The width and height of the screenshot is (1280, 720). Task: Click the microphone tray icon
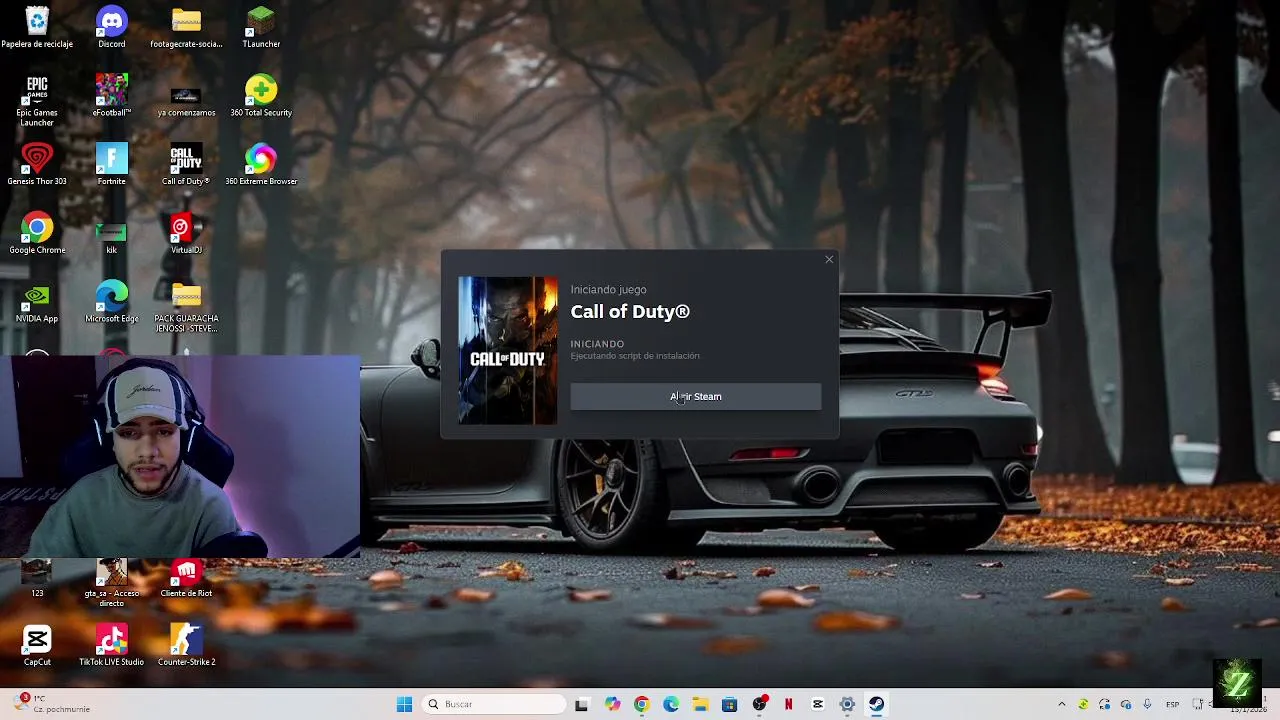[1147, 704]
